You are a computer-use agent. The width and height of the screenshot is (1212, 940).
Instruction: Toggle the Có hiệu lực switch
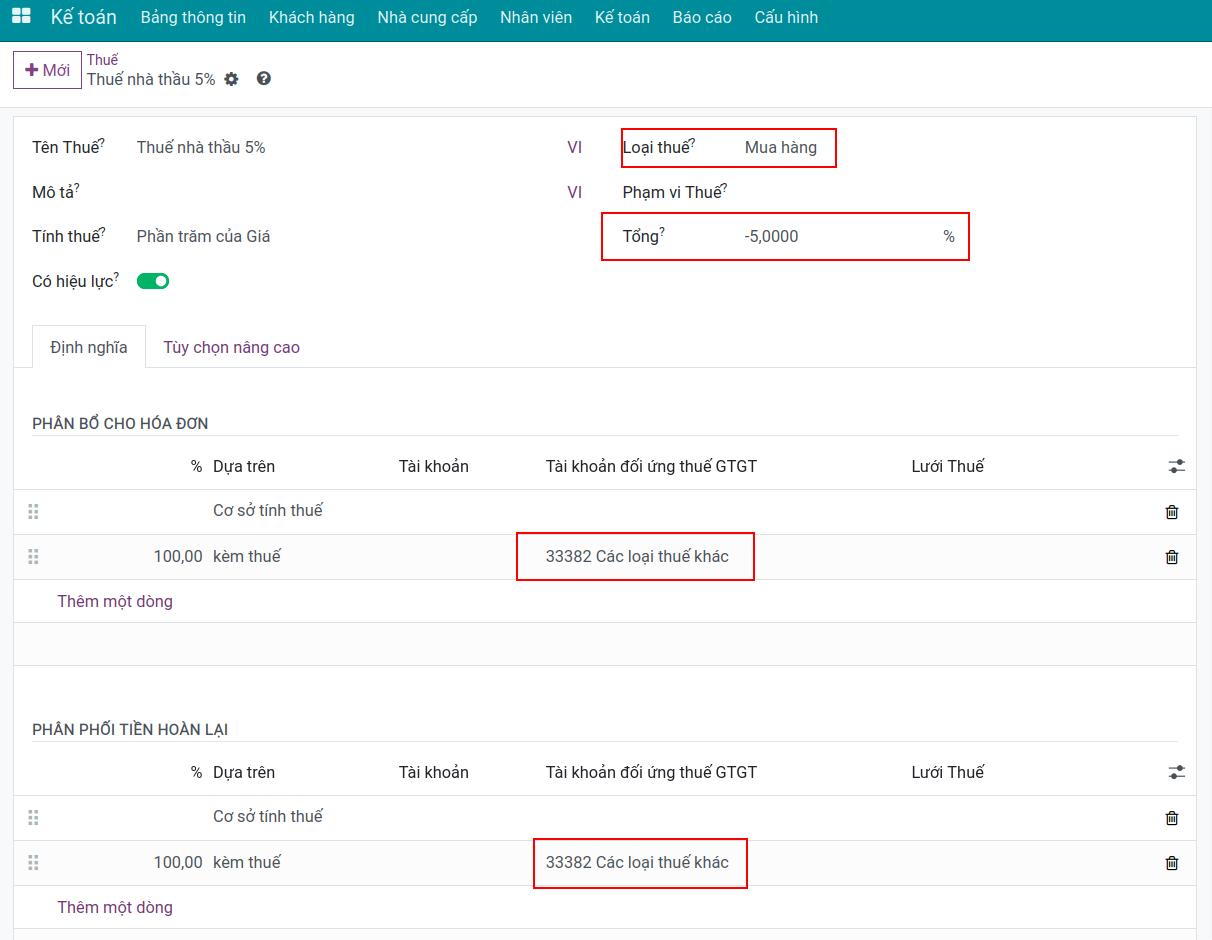pos(153,281)
